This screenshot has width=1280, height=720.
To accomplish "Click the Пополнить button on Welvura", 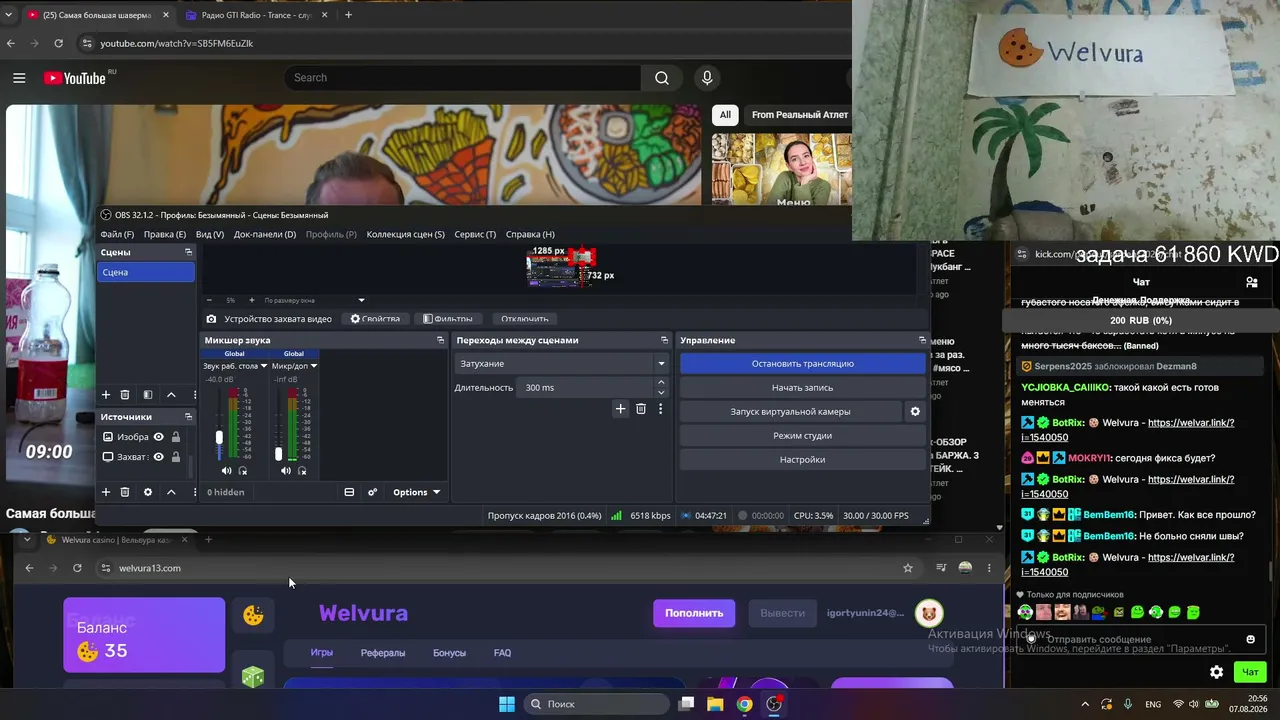I will [x=694, y=613].
